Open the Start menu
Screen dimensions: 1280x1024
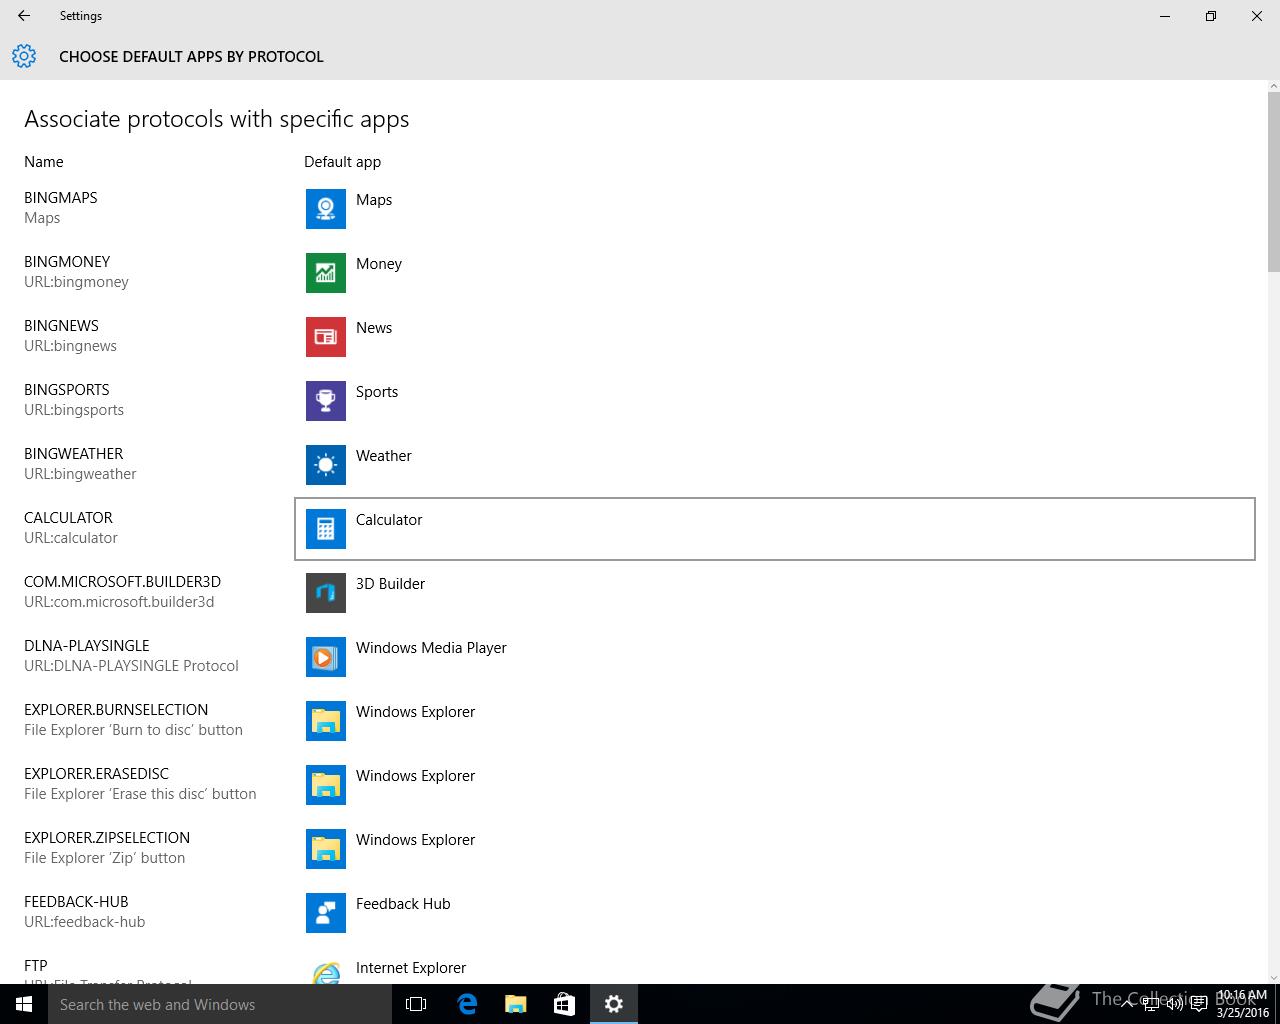[24, 1004]
